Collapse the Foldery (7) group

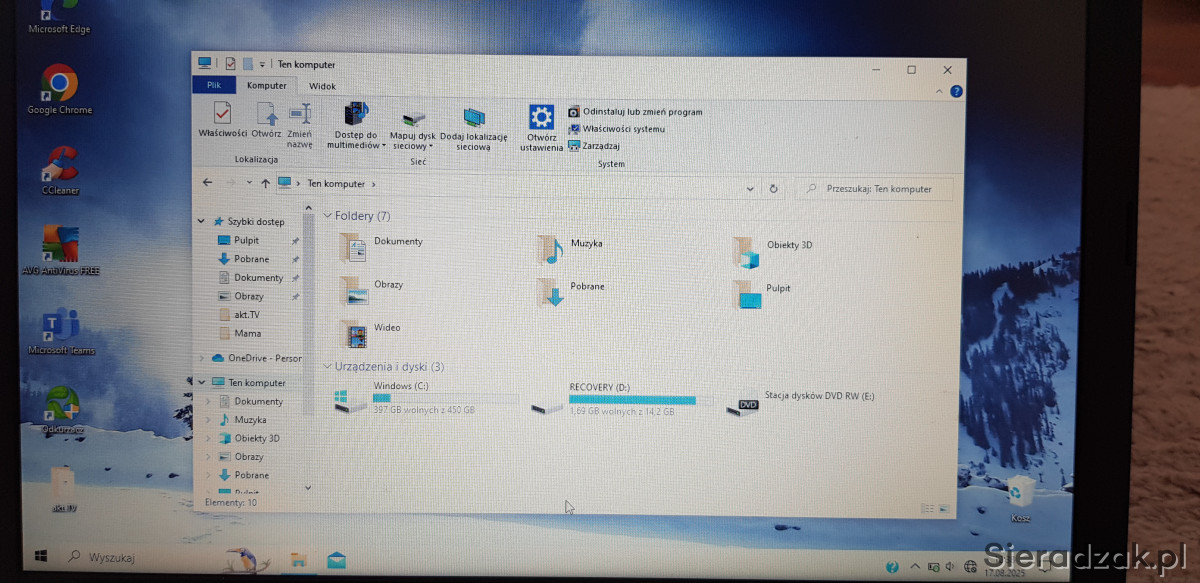[327, 216]
